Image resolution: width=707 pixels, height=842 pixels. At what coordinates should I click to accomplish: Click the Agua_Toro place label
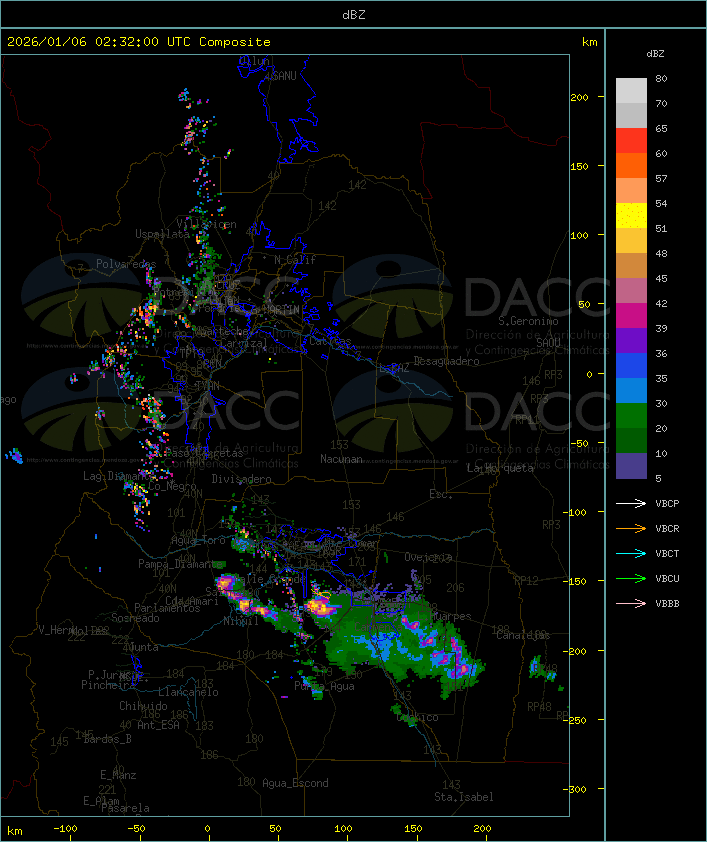(198, 540)
